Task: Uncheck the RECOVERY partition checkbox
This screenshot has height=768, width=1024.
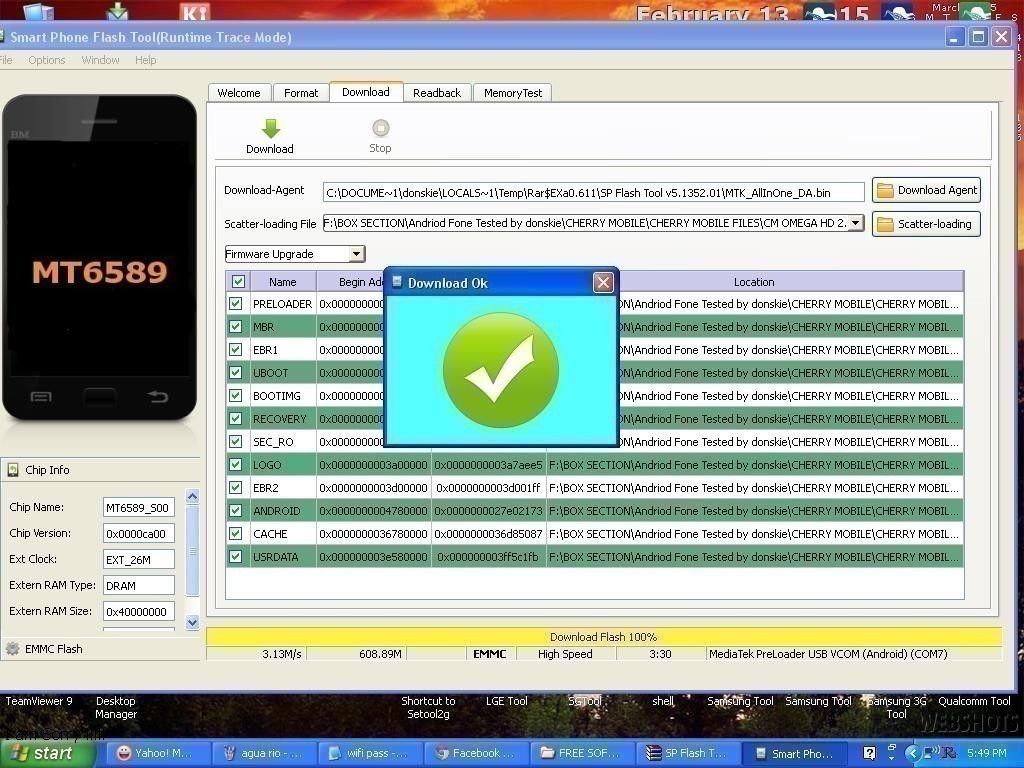Action: (x=236, y=419)
